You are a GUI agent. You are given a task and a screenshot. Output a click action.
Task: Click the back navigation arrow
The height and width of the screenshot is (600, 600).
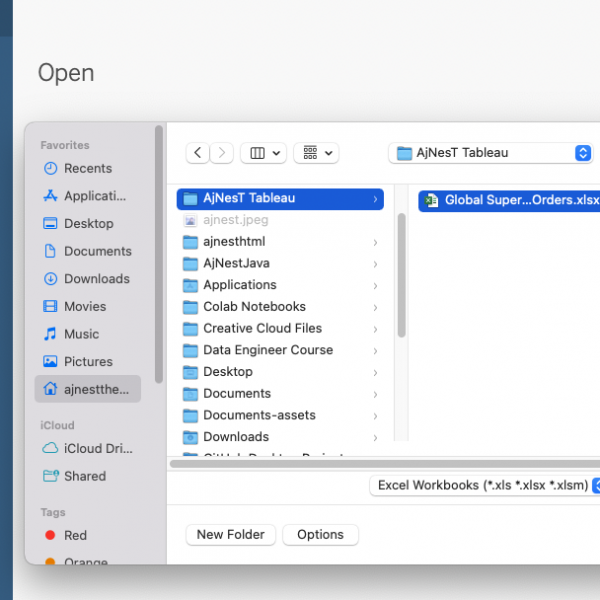point(198,153)
